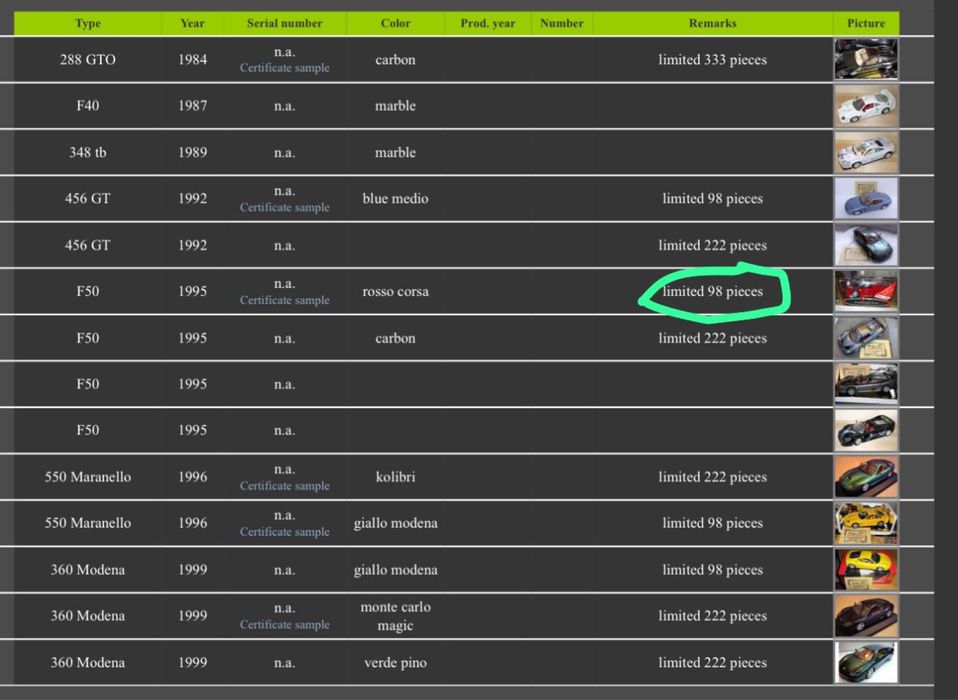The height and width of the screenshot is (700, 958).
Task: Click the Remarks column header
Action: pos(712,23)
